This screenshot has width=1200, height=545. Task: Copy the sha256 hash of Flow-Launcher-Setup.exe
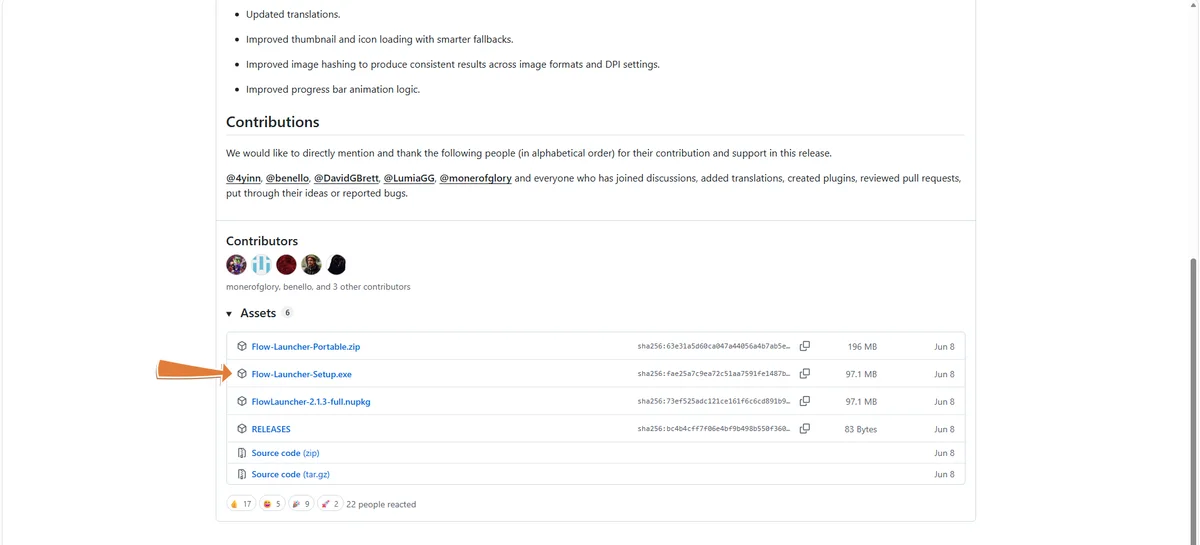point(805,374)
